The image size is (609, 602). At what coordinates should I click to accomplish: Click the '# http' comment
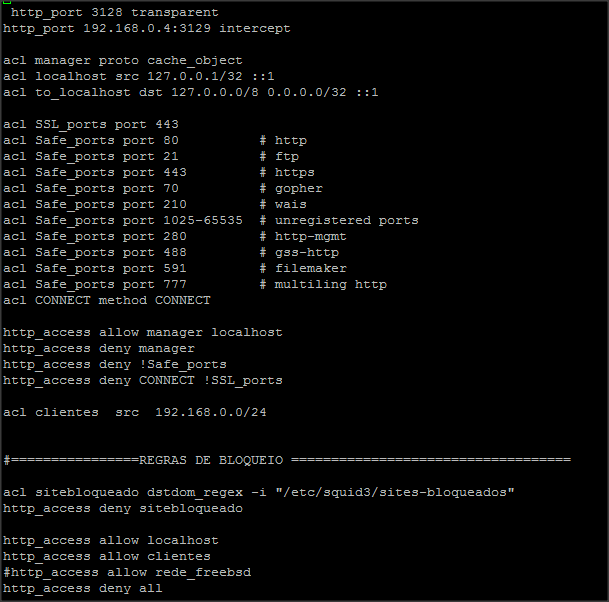283,140
